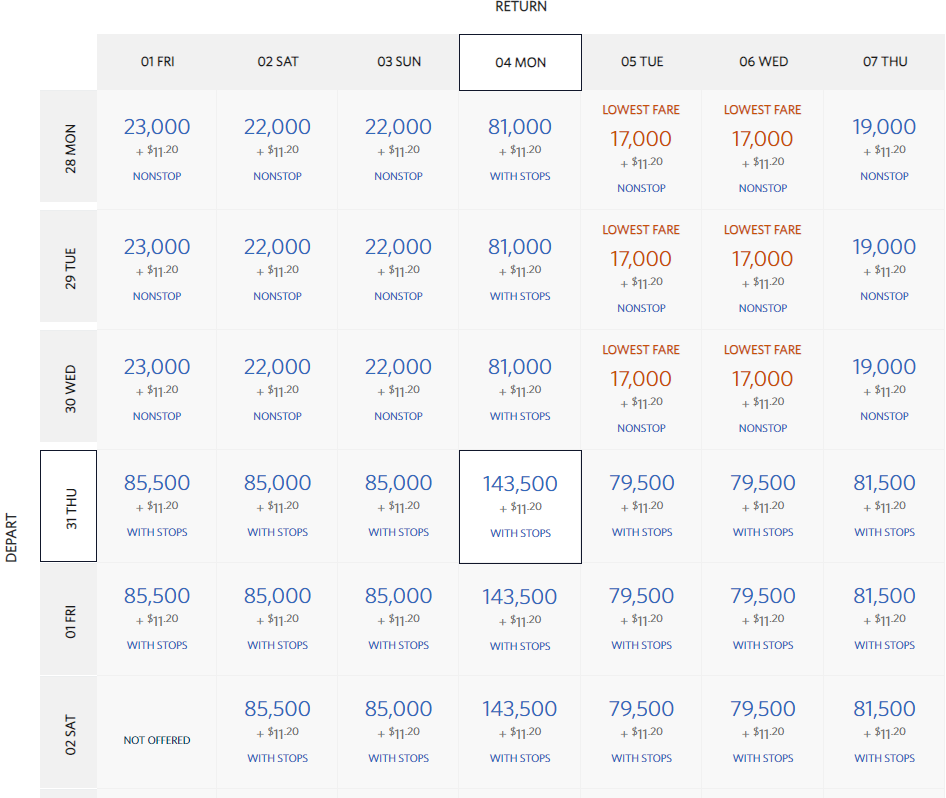Viewport: 946px width, 798px height.
Task: Select 81,500 fare departing 01 FRI returning 07 THU
Action: coord(884,617)
